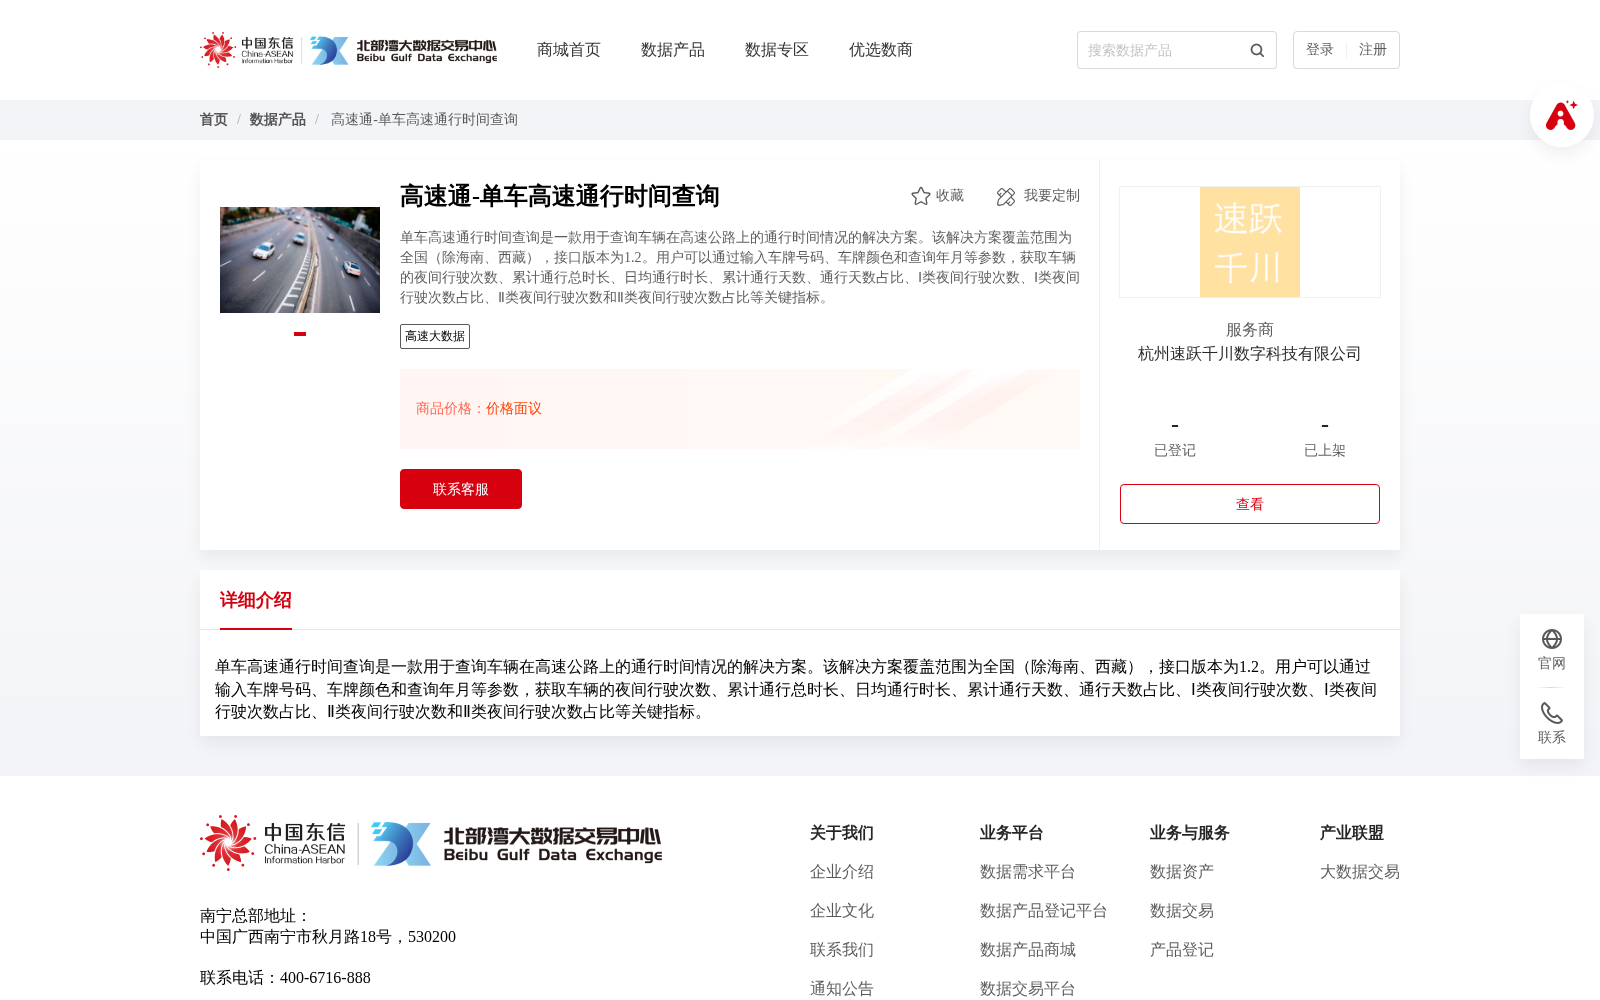Open the footer 联系我们 link

coord(842,950)
